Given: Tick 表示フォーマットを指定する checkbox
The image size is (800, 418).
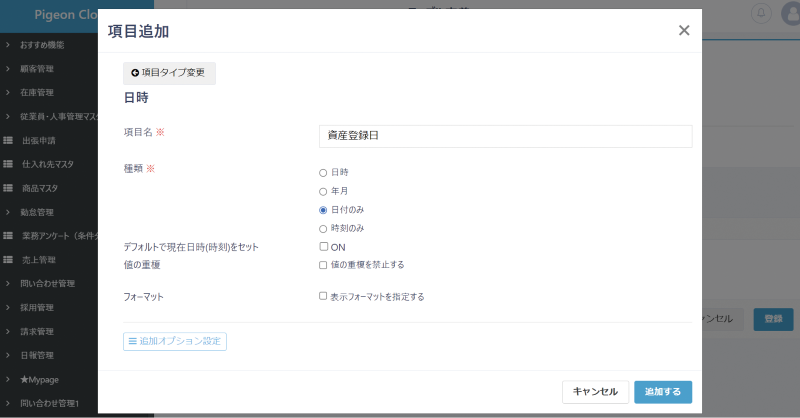Looking at the screenshot, I should [x=323, y=296].
